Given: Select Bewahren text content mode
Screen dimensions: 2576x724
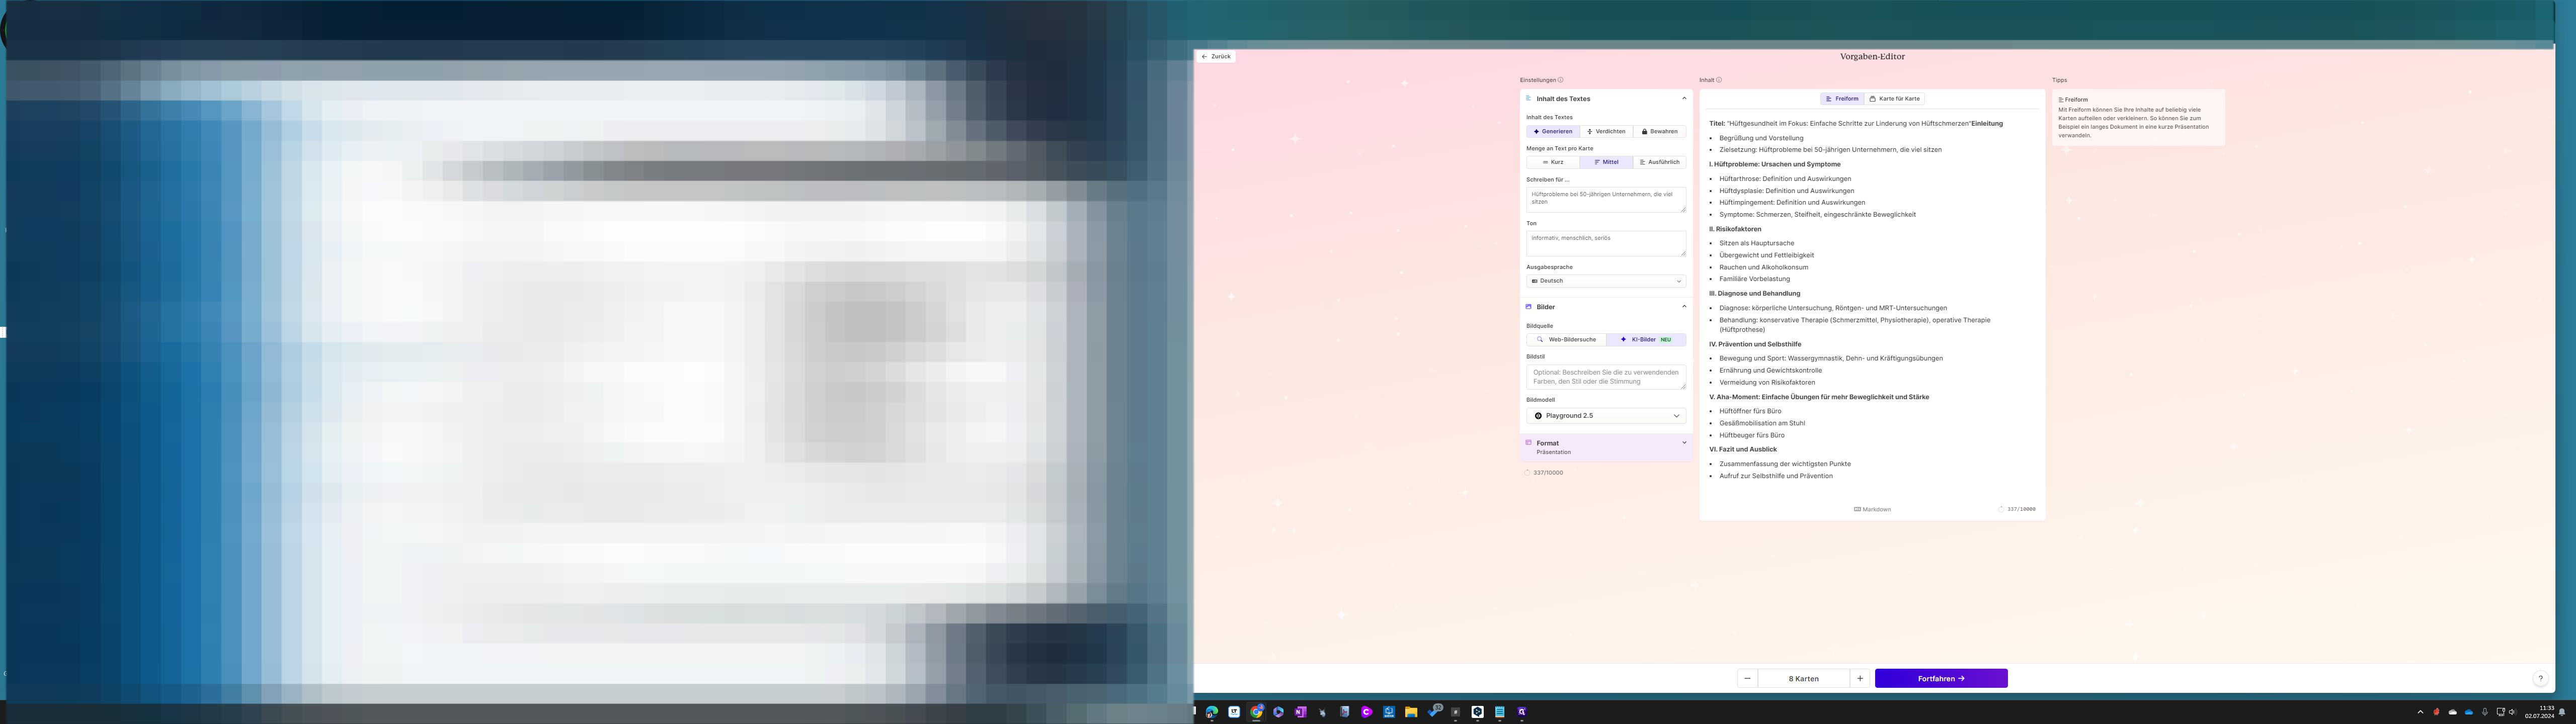Looking at the screenshot, I should [x=1660, y=131].
